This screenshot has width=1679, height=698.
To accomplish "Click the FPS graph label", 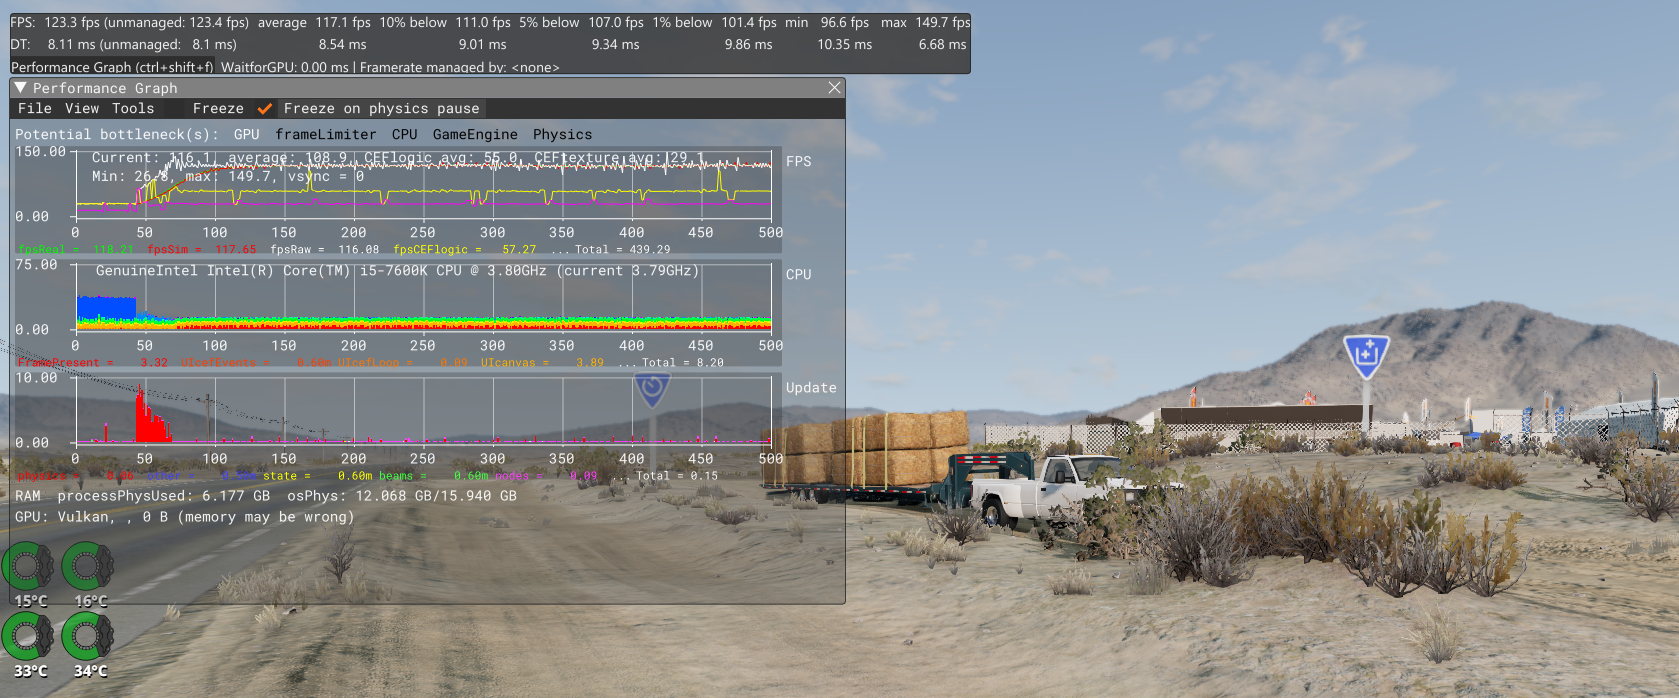I will coord(799,161).
